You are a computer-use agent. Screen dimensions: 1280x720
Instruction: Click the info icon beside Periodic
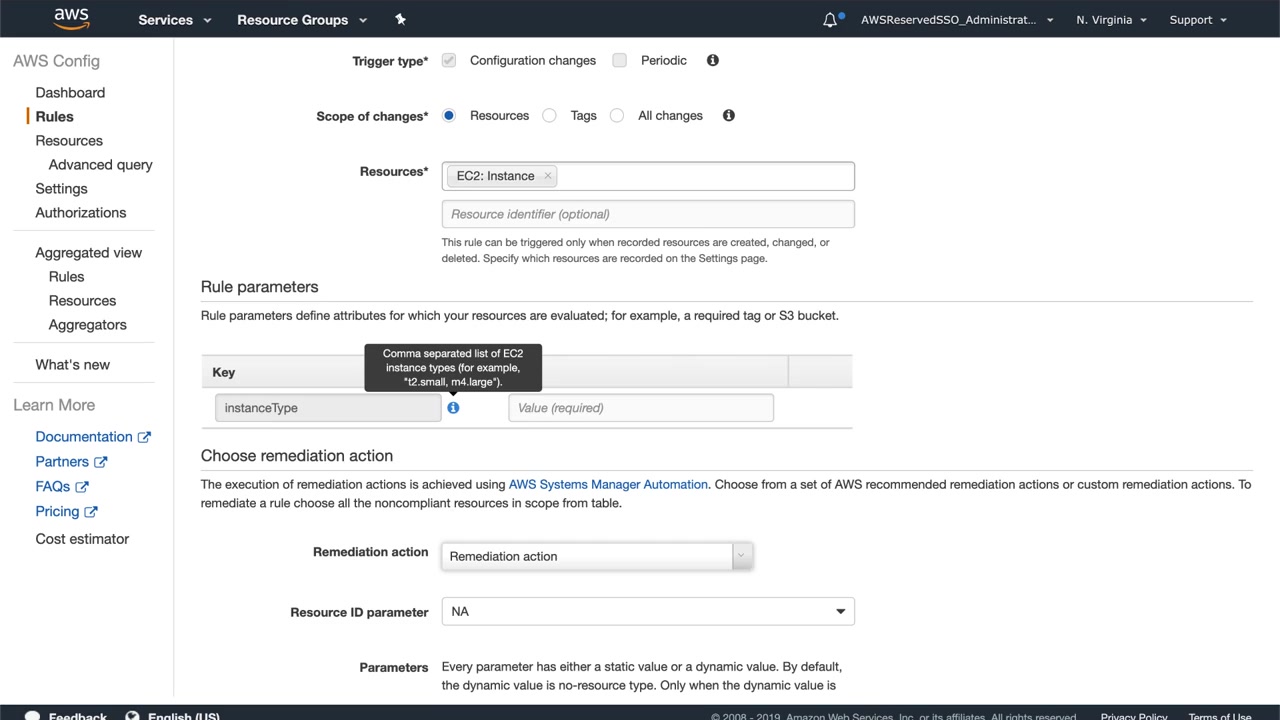[x=713, y=60]
